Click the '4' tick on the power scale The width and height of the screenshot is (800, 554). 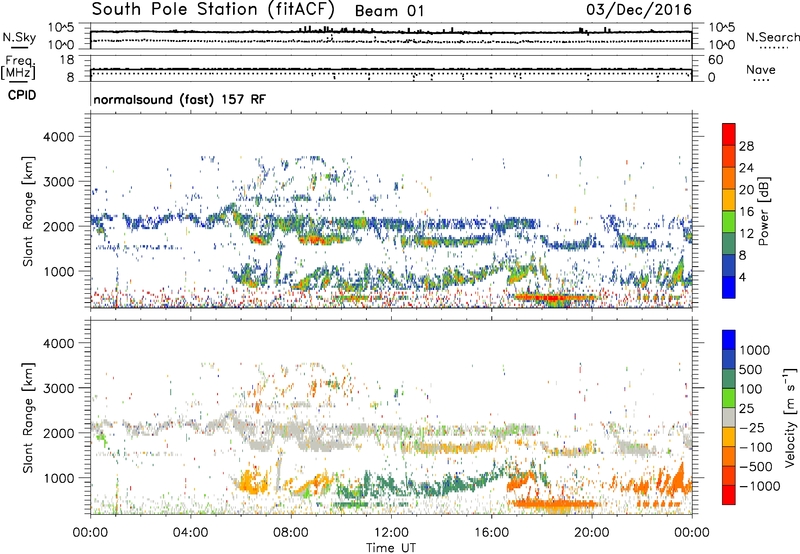pos(742,277)
